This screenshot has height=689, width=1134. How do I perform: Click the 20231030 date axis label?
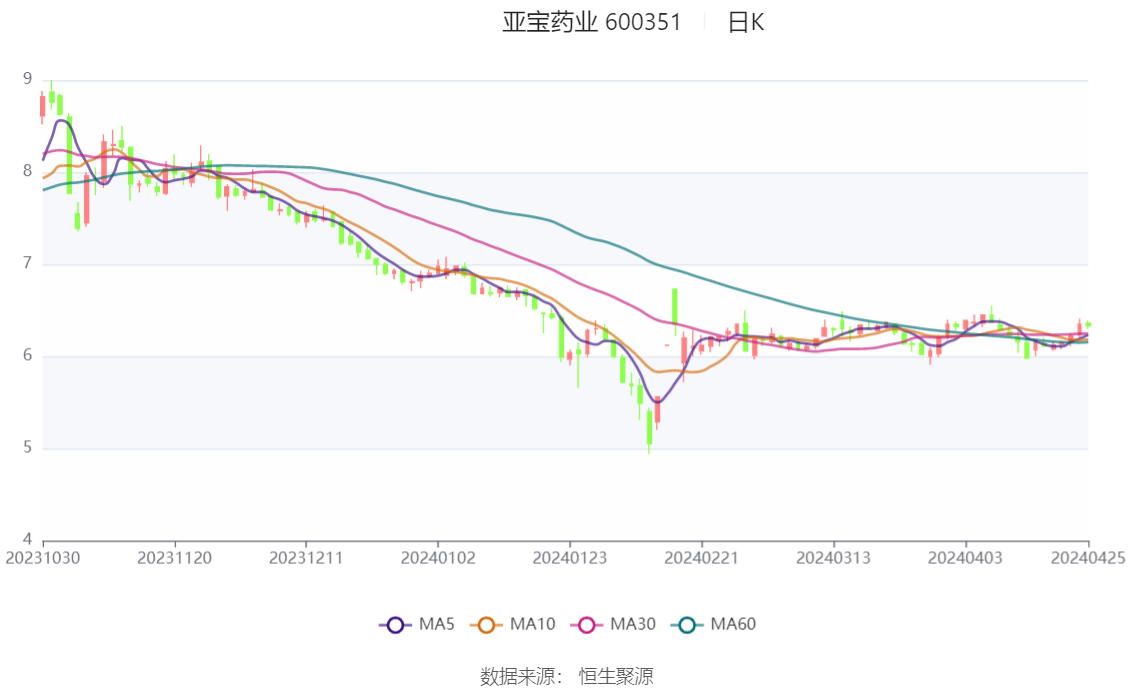[x=43, y=558]
